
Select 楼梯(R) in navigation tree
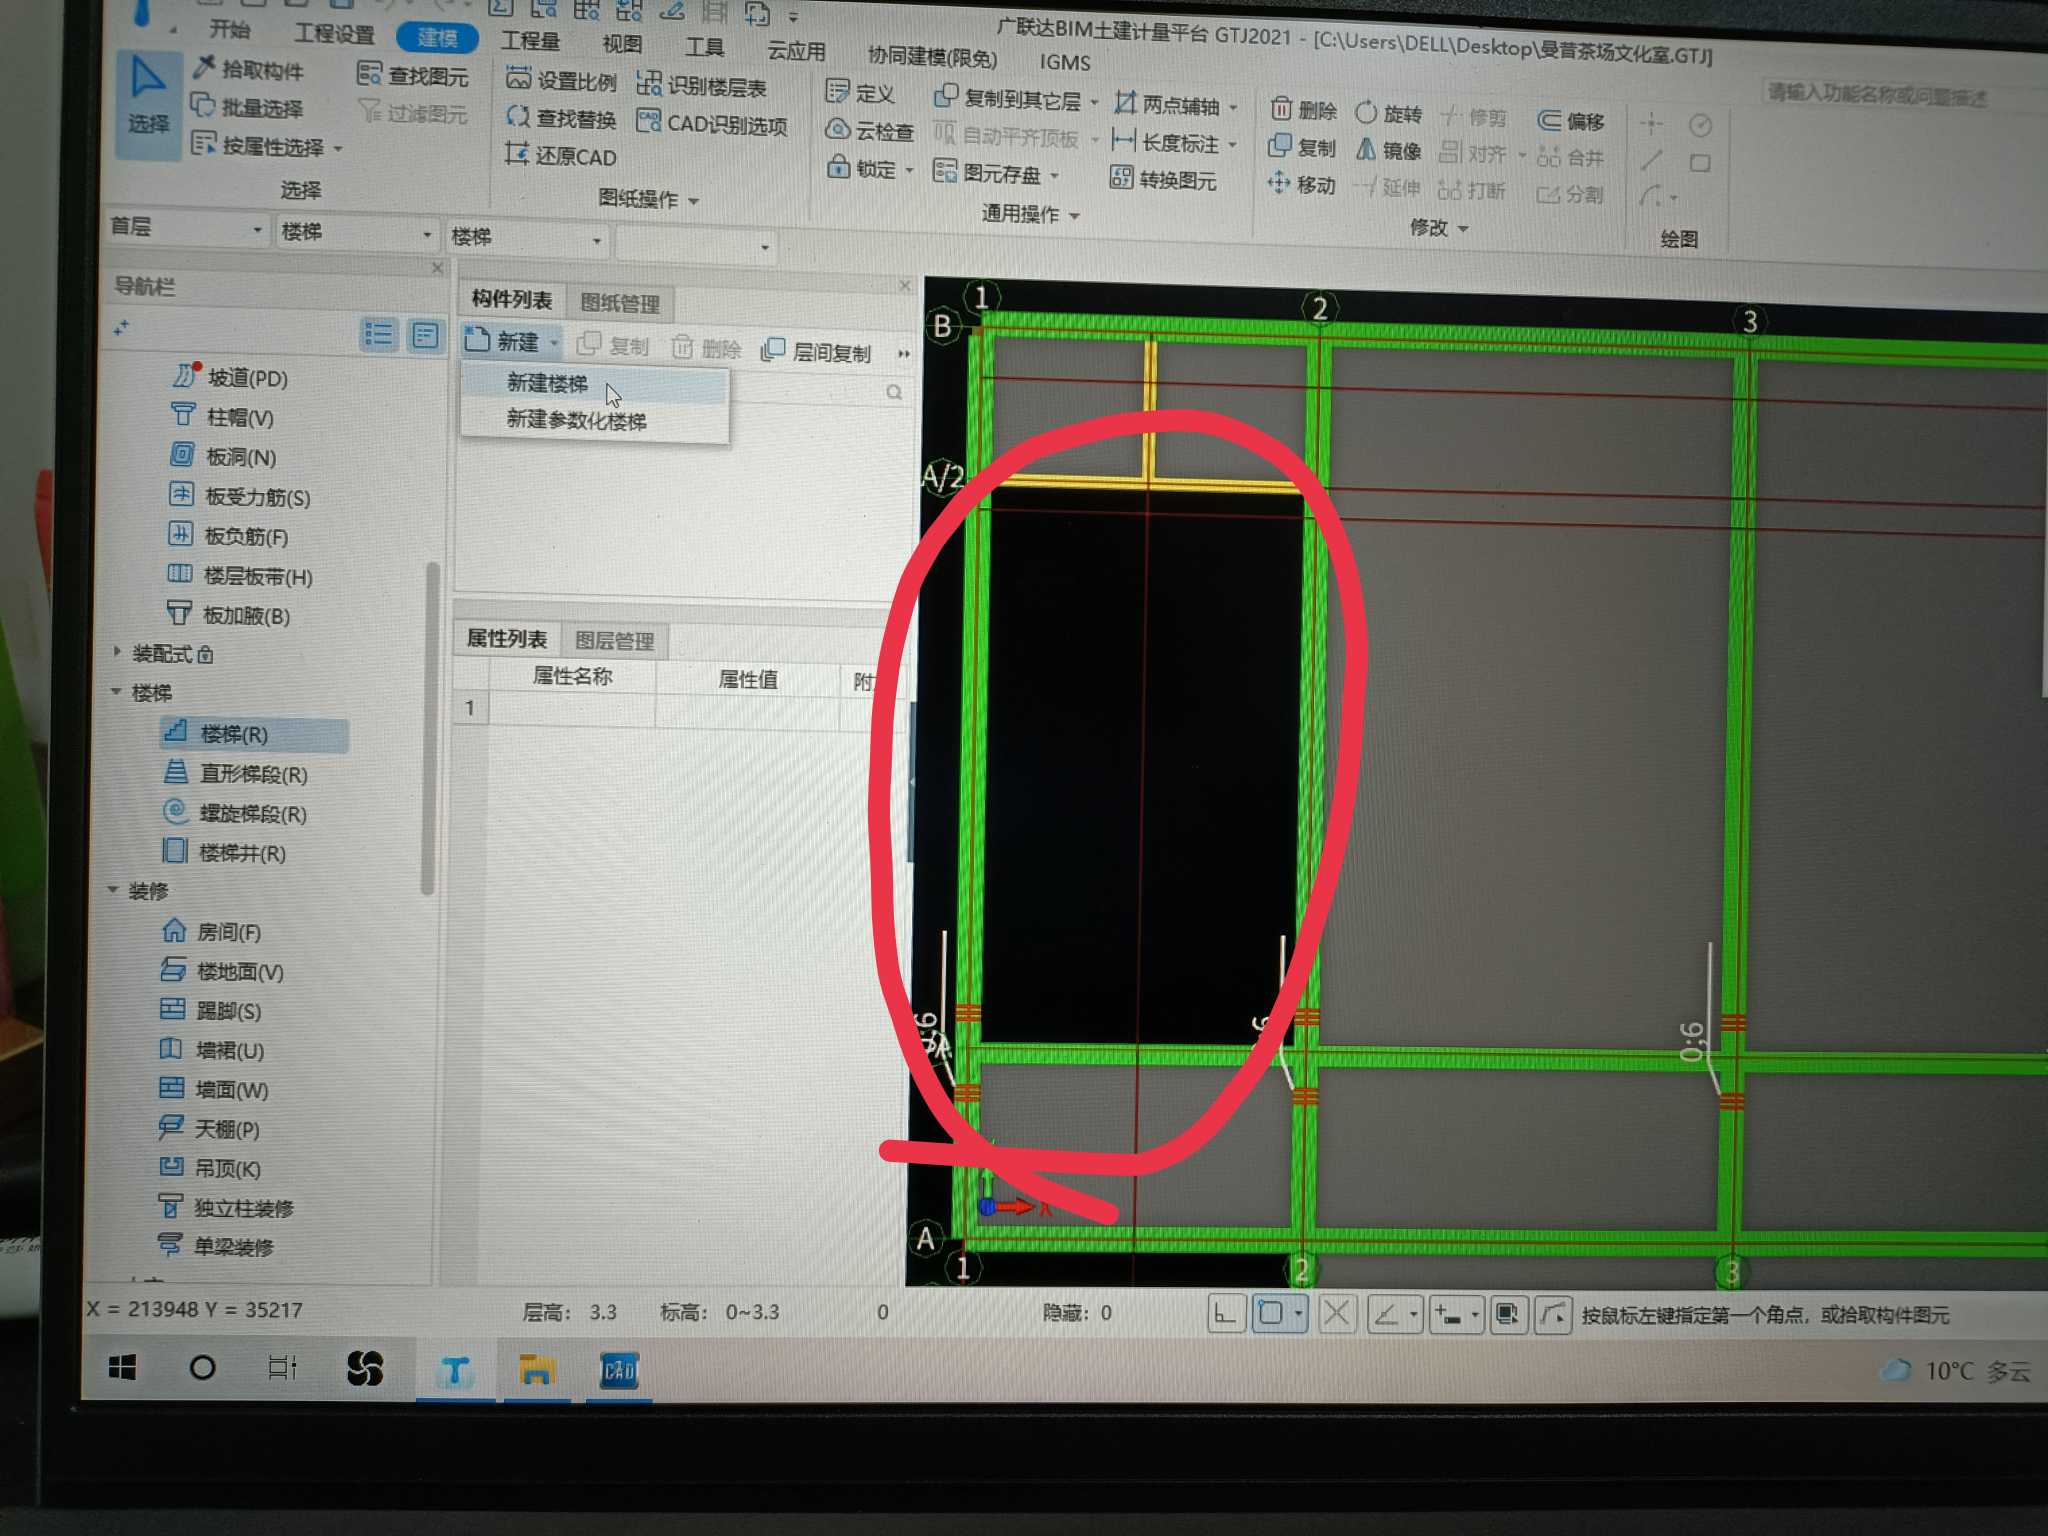click(254, 734)
